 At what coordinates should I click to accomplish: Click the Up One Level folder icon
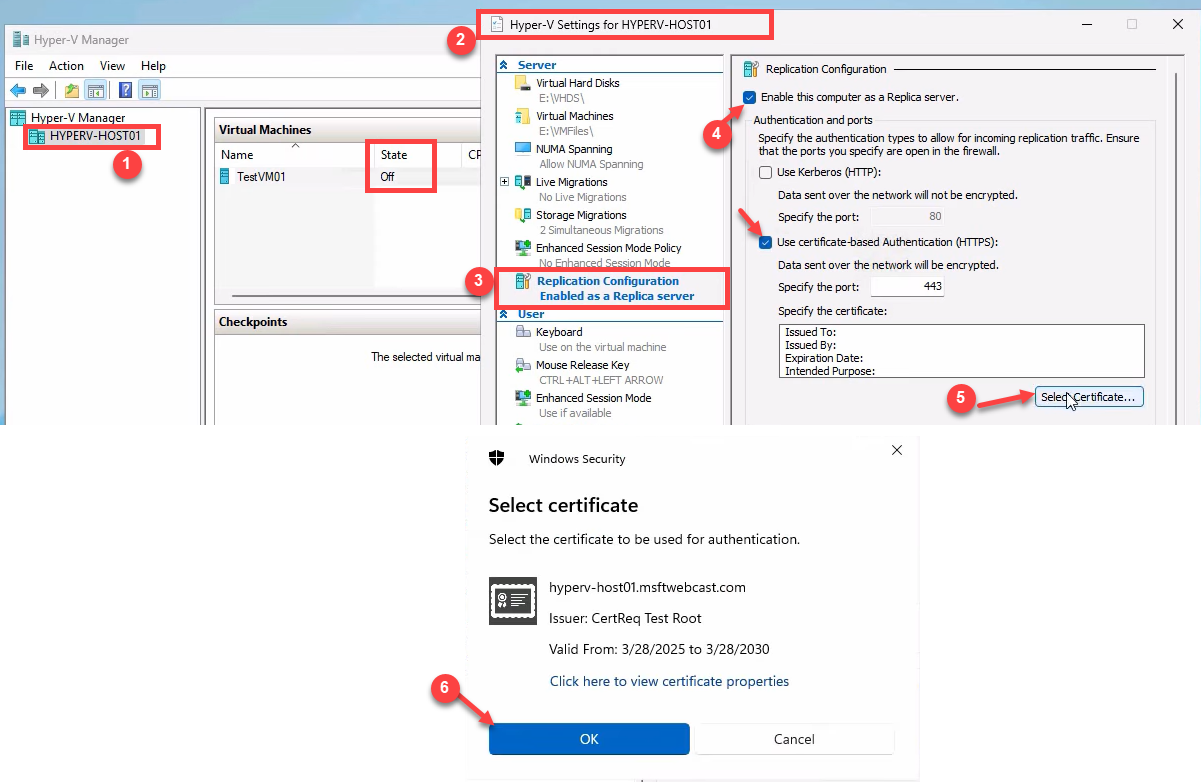72,91
